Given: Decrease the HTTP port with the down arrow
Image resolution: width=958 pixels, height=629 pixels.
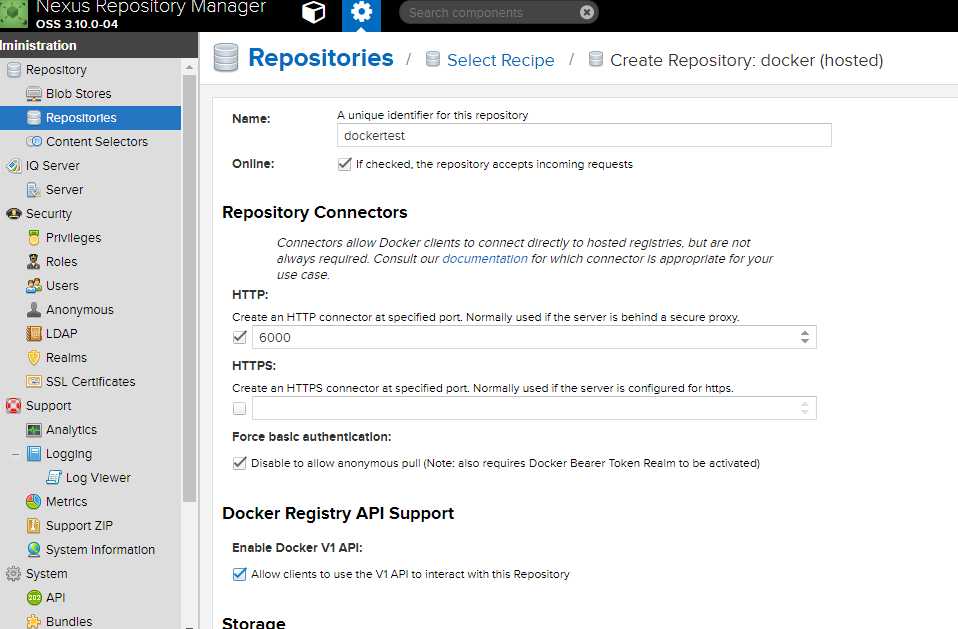Looking at the screenshot, I should [805, 341].
